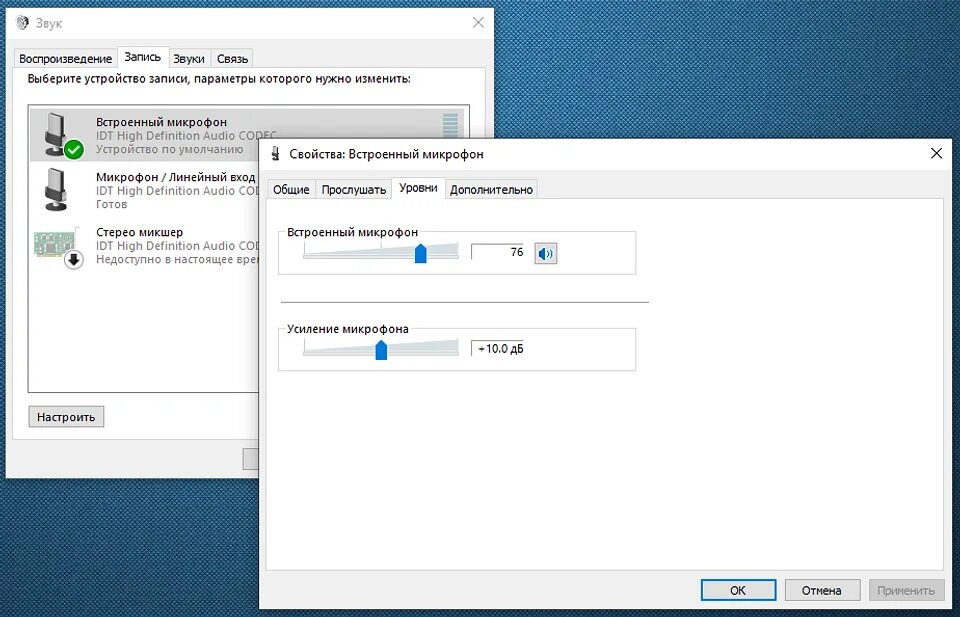Select the Уровни tab
This screenshot has width=960, height=617.
(418, 188)
